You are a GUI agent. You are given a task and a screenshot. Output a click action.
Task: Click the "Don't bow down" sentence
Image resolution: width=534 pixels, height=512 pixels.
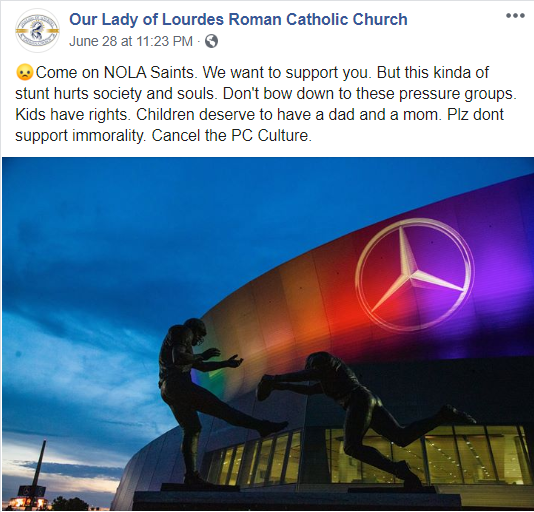[370, 94]
